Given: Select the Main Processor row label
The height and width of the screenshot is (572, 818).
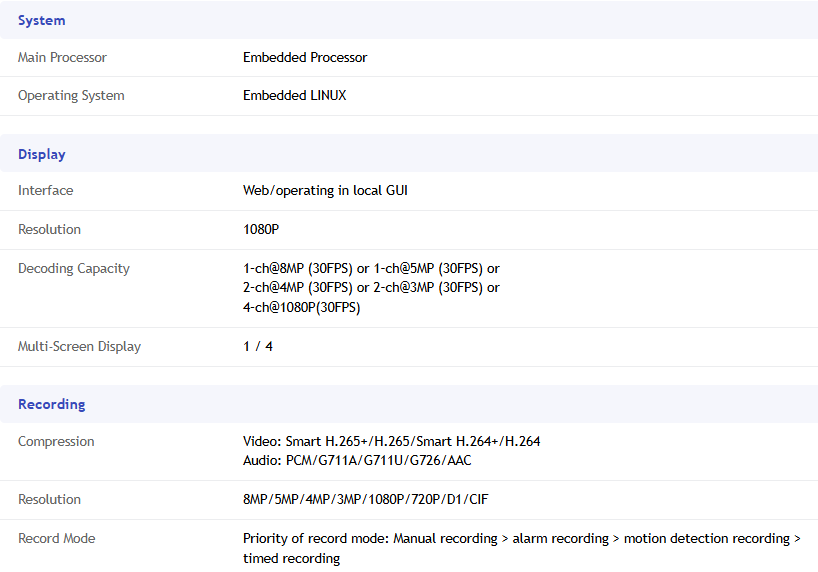Looking at the screenshot, I should (x=62, y=58).
